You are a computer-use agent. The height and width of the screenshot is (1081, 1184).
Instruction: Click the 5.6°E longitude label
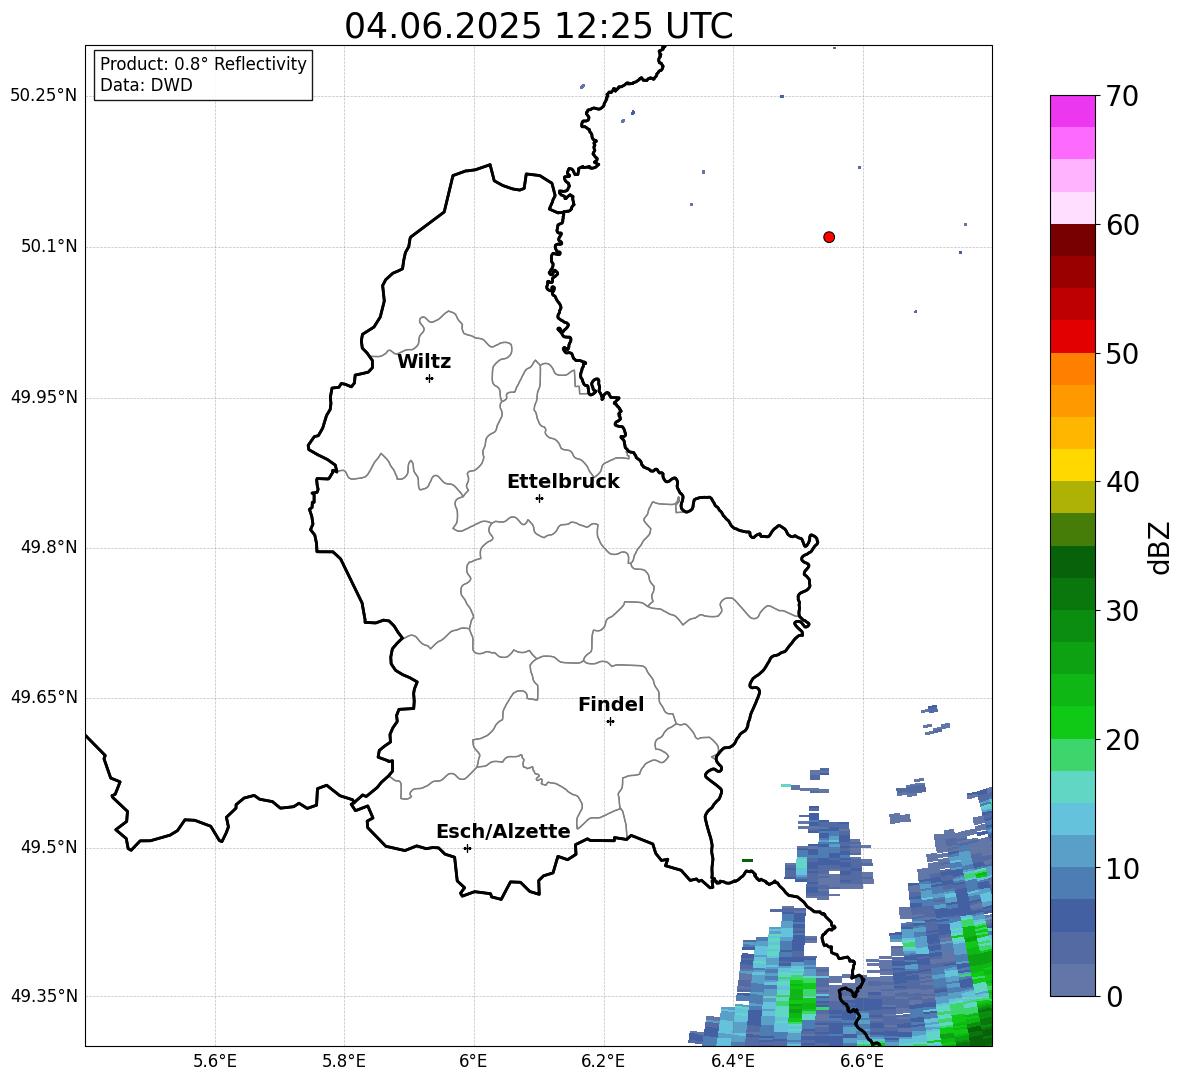pos(215,1061)
